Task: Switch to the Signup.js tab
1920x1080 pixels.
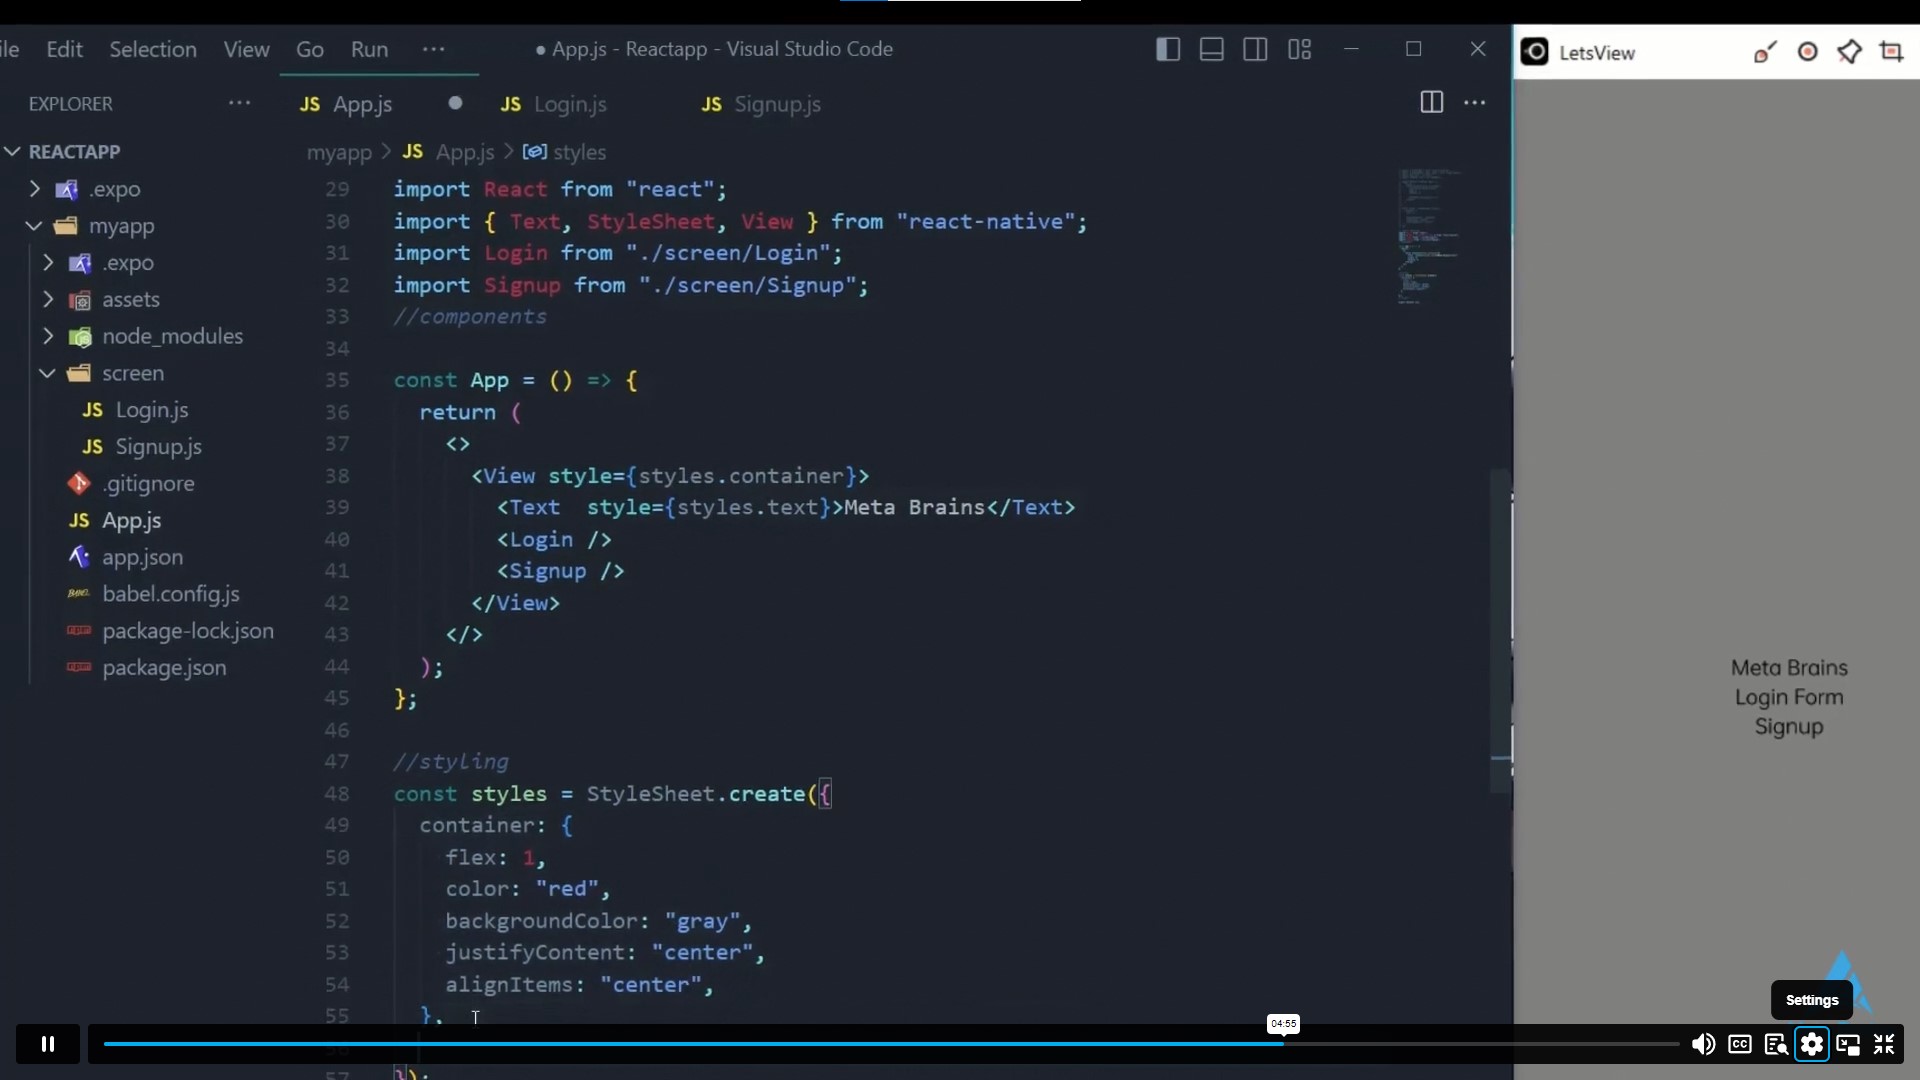Action: 777,104
